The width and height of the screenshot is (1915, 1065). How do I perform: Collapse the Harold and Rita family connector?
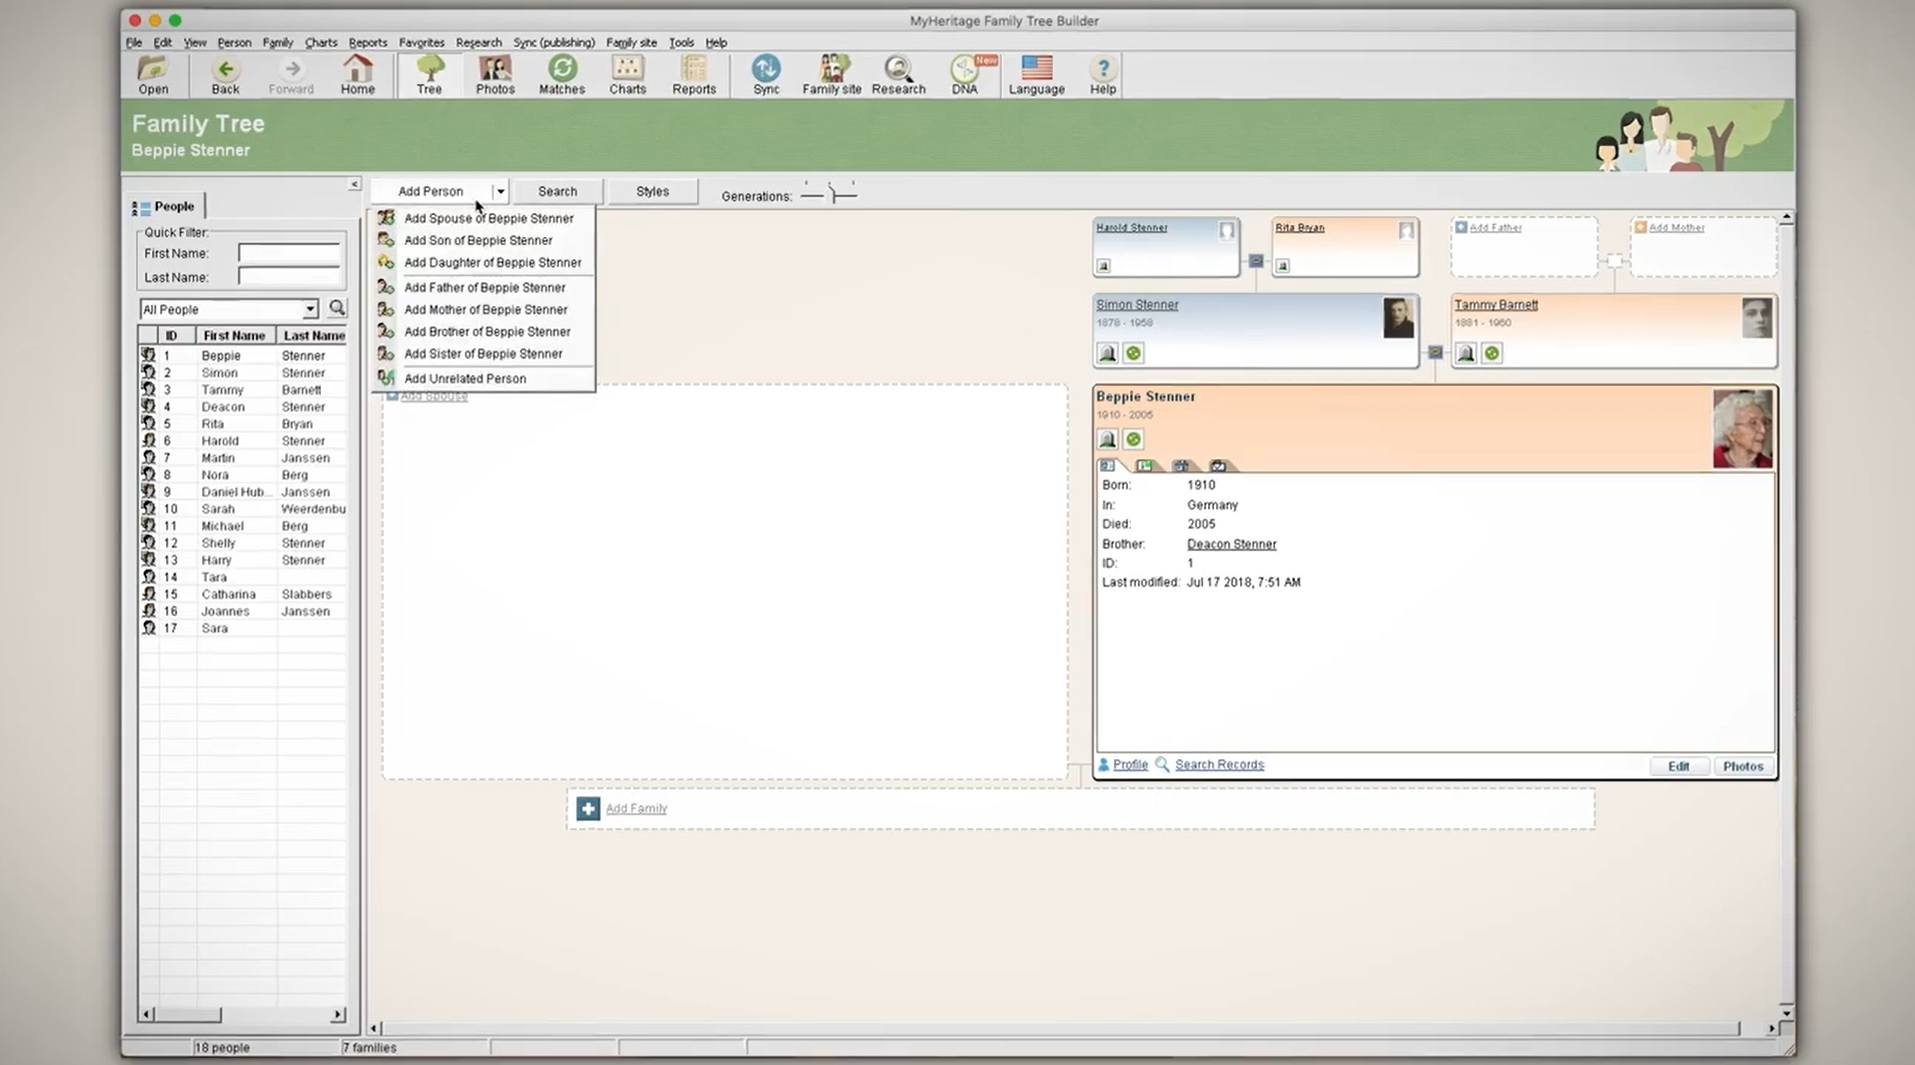[x=1256, y=261]
